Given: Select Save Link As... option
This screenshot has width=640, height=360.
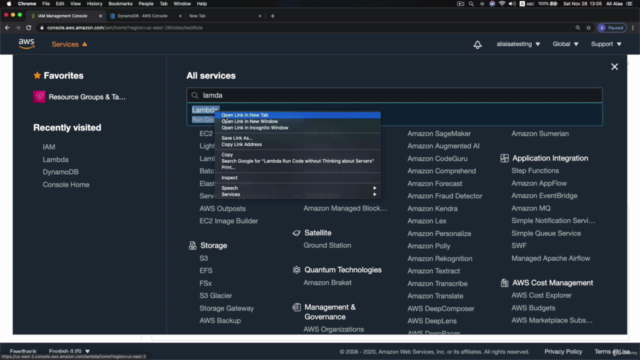Looking at the screenshot, I should coord(298,138).
